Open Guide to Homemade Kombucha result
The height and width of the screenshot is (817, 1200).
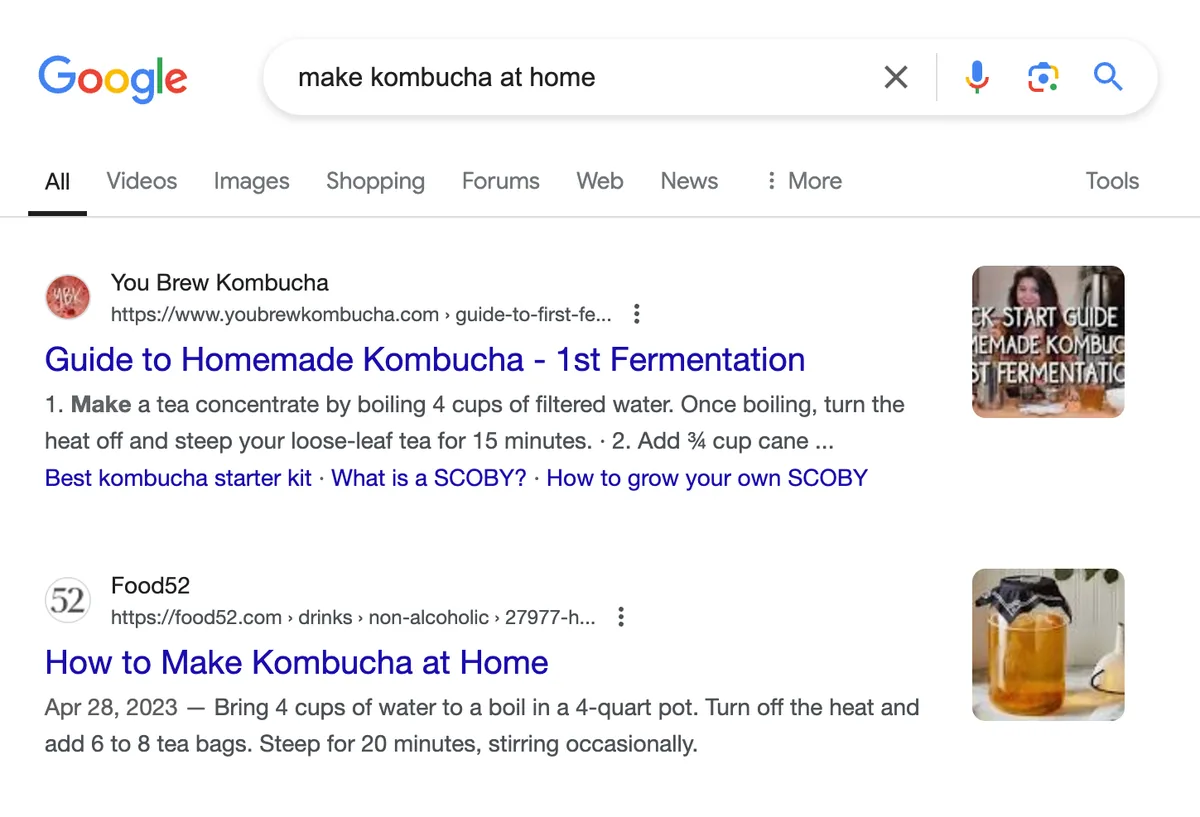click(x=425, y=359)
